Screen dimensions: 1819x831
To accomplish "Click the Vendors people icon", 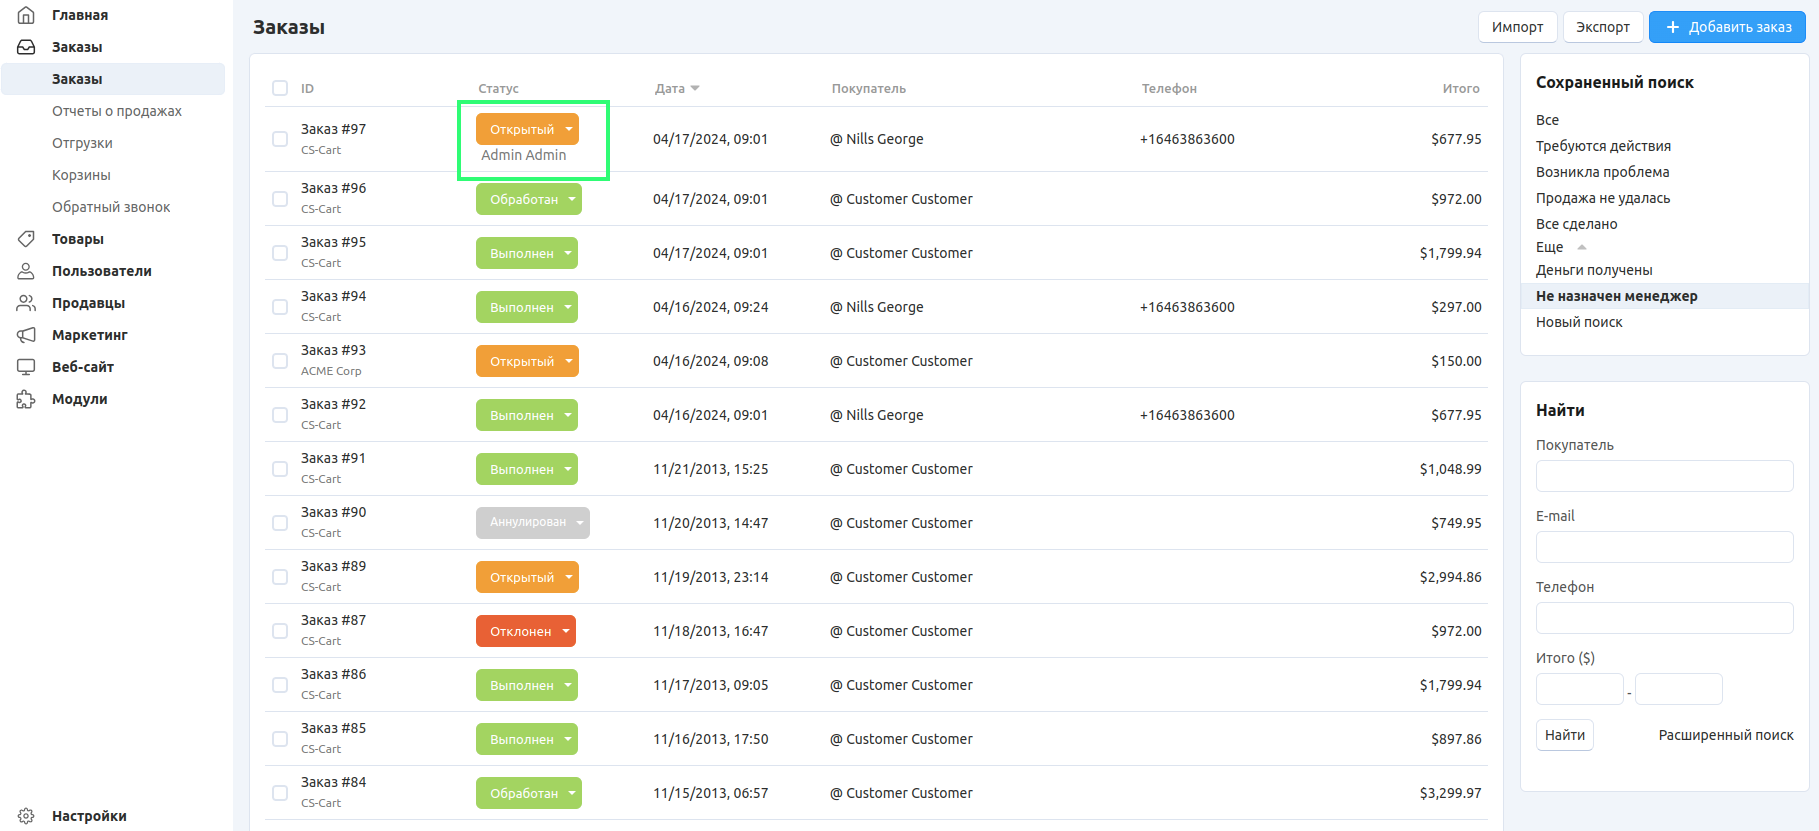I will pyautogui.click(x=27, y=303).
